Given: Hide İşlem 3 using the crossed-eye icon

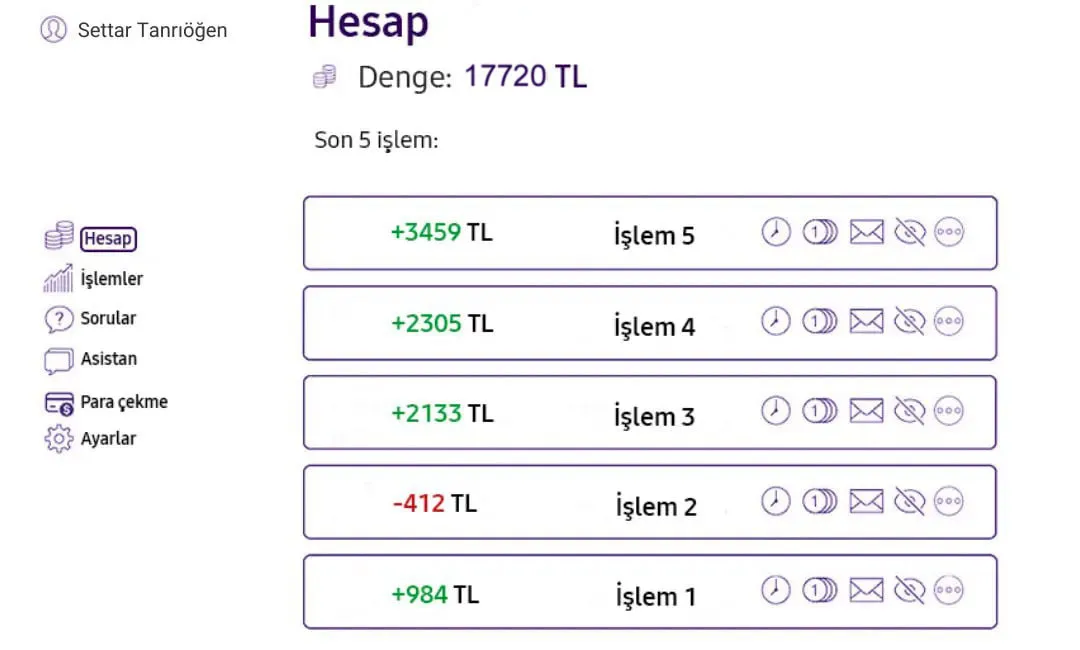Looking at the screenshot, I should [909, 411].
